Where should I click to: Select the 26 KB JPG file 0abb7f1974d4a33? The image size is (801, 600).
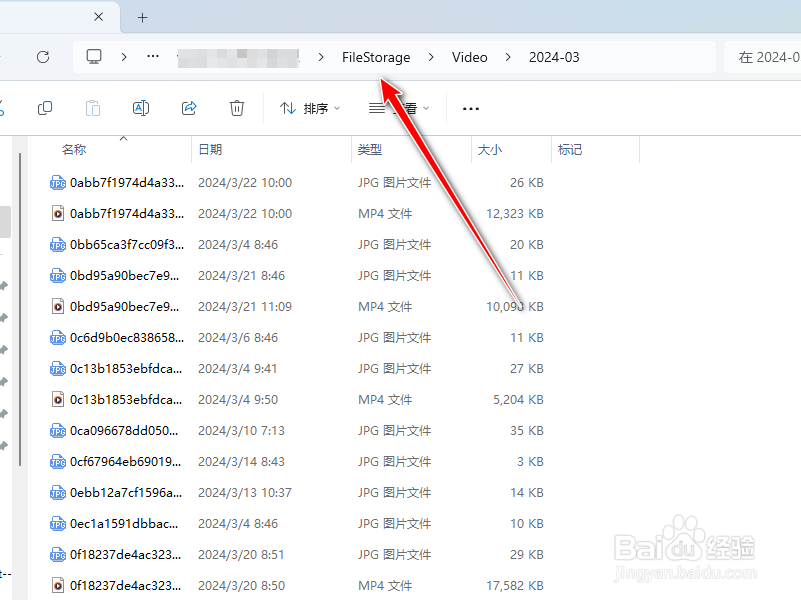coord(296,183)
